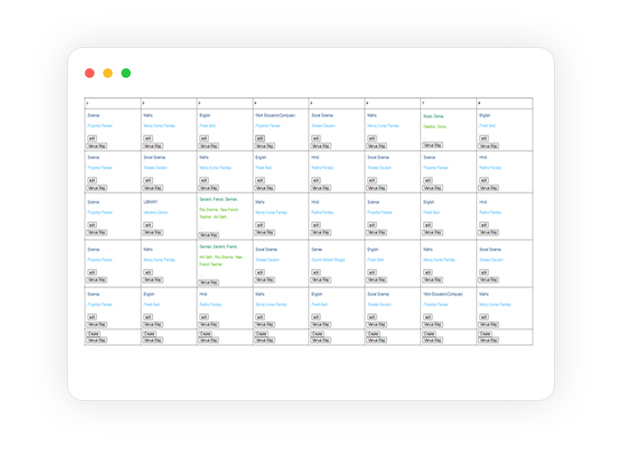Open Venue Map under Sanskrit, French, German cell
622x450 pixels.
point(209,235)
